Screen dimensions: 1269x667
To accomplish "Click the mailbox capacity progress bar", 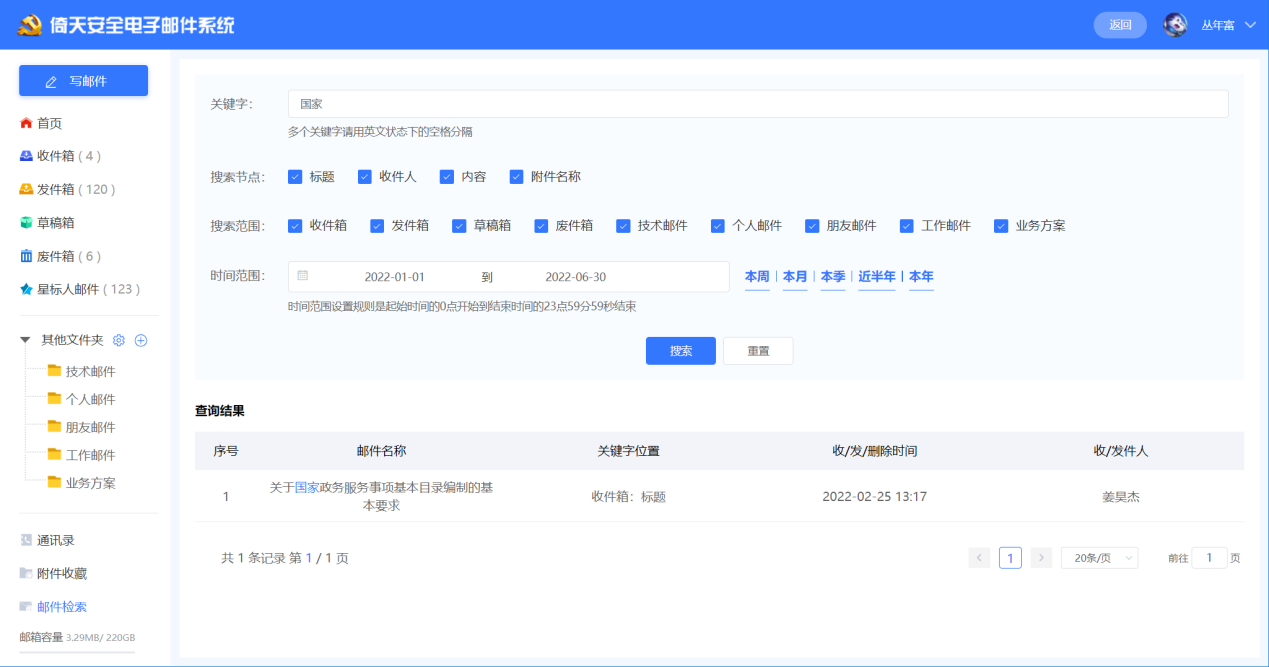I will click(x=77, y=652).
